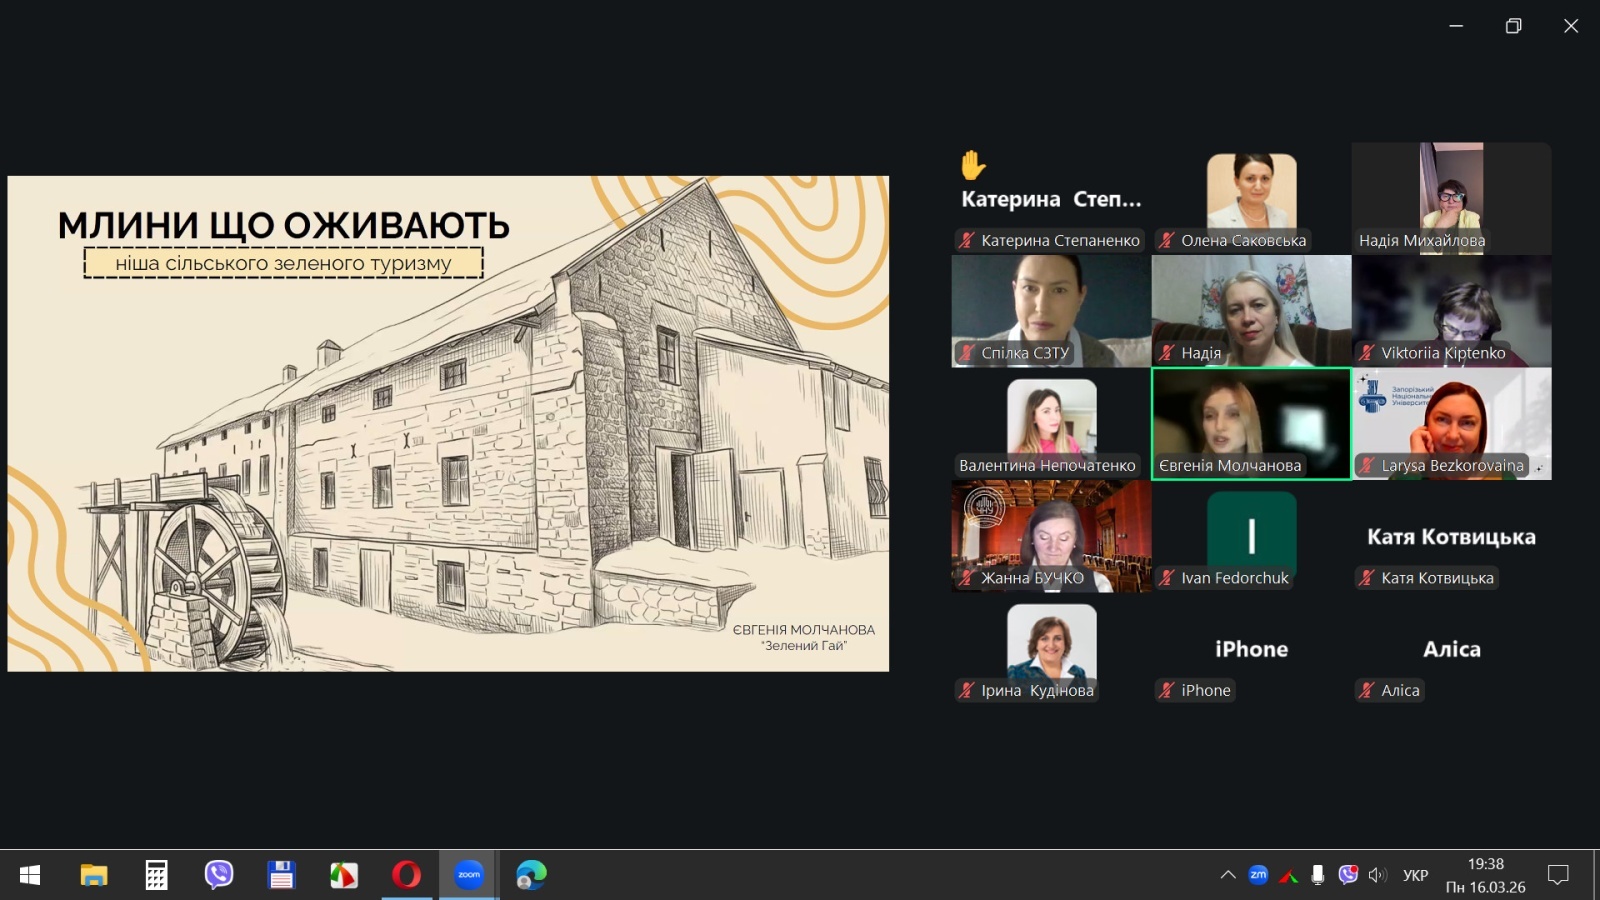Image resolution: width=1600 pixels, height=900 pixels.
Task: Toggle the speaker volume tray icon
Action: [1378, 875]
